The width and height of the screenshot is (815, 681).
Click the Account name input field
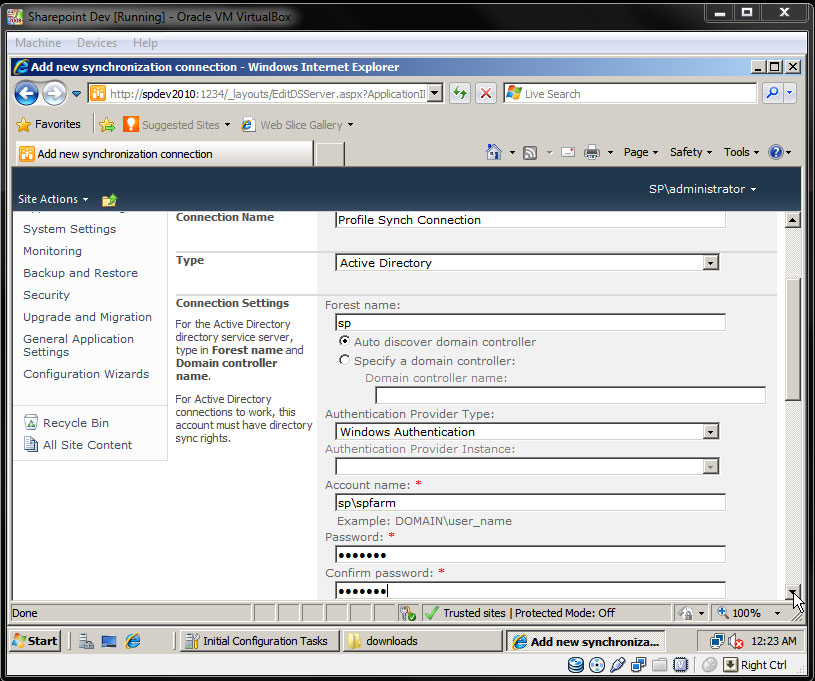coord(530,503)
